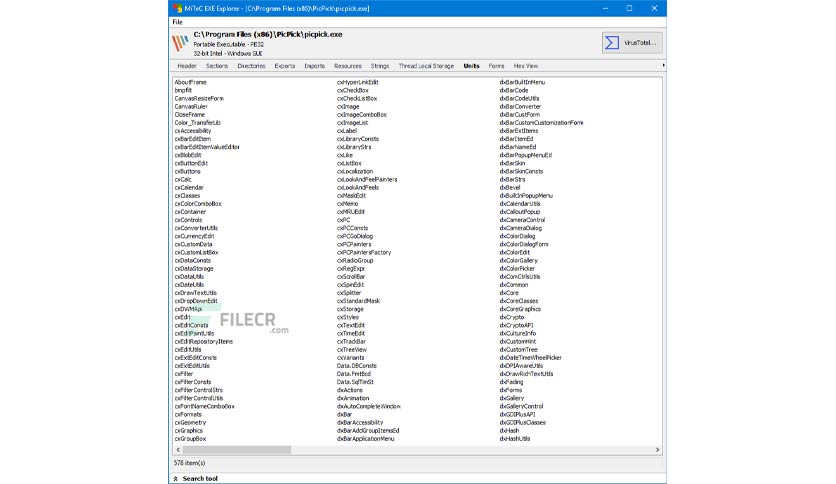The height and width of the screenshot is (484, 836).
Task: Select the dxCameraControl unit
Action: 522,220
